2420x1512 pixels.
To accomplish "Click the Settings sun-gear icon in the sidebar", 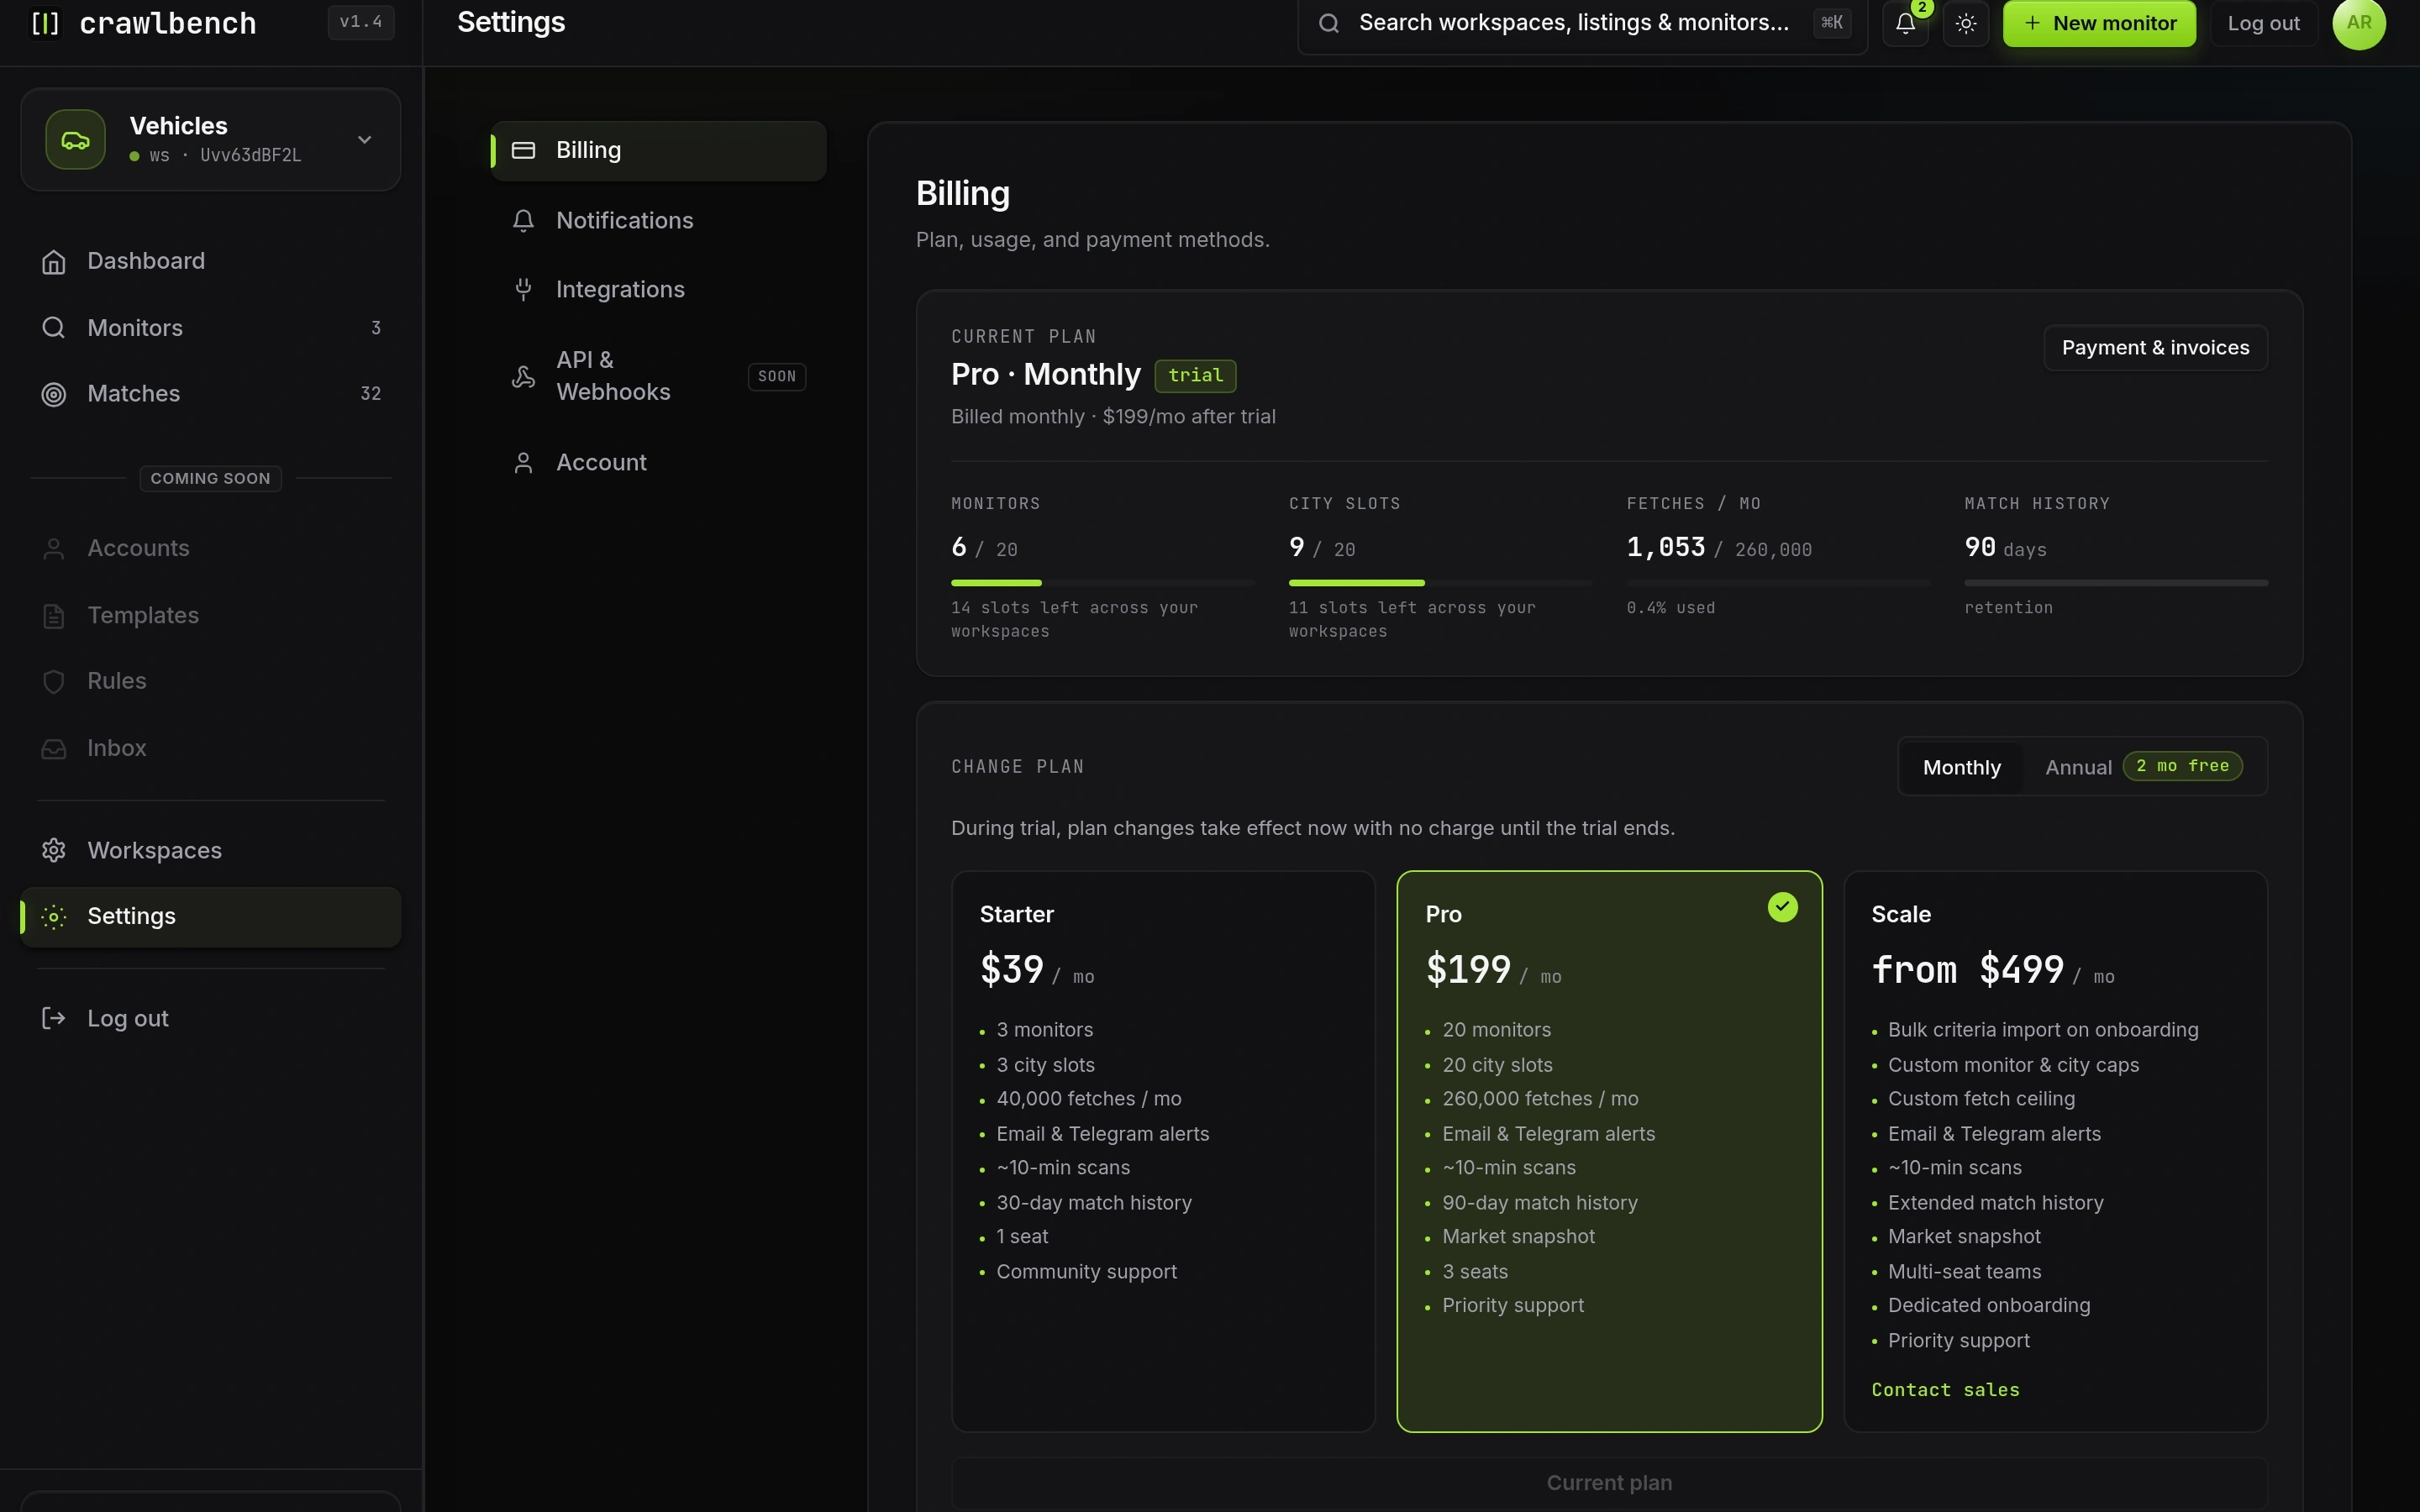I will (54, 916).
